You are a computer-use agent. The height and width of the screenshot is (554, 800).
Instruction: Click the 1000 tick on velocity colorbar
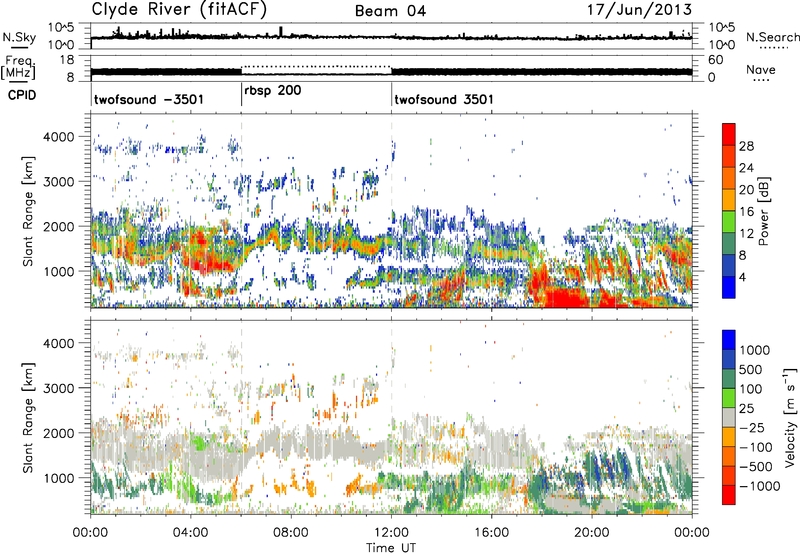pyautogui.click(x=755, y=350)
